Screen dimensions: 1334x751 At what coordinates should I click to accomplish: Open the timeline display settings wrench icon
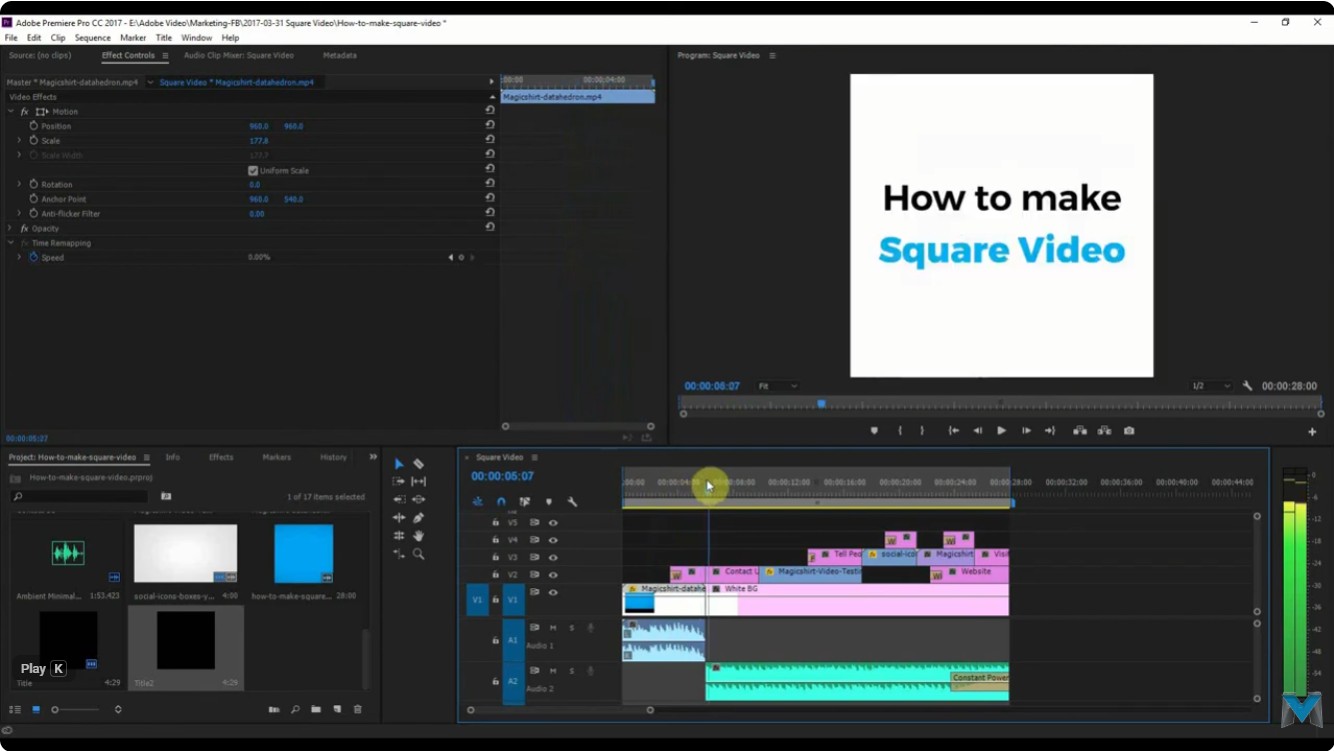pos(572,502)
